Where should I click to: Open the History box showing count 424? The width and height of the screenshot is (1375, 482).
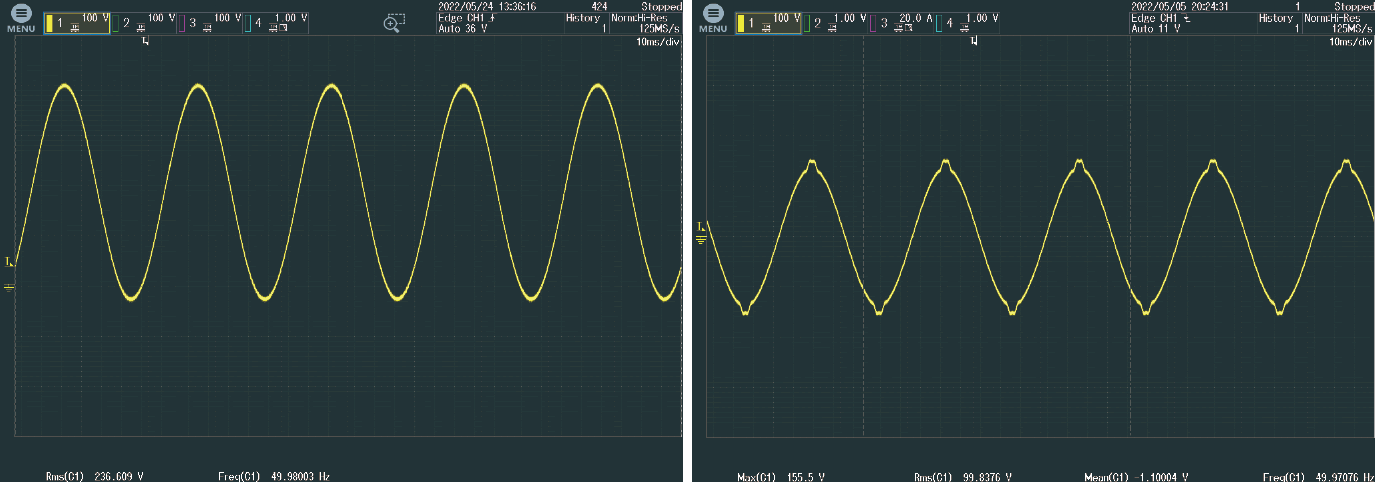587,23
